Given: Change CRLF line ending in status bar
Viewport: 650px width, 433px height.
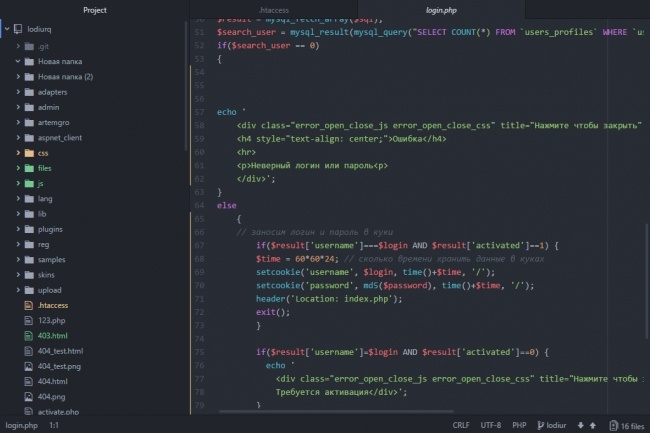Looking at the screenshot, I should 461,424.
